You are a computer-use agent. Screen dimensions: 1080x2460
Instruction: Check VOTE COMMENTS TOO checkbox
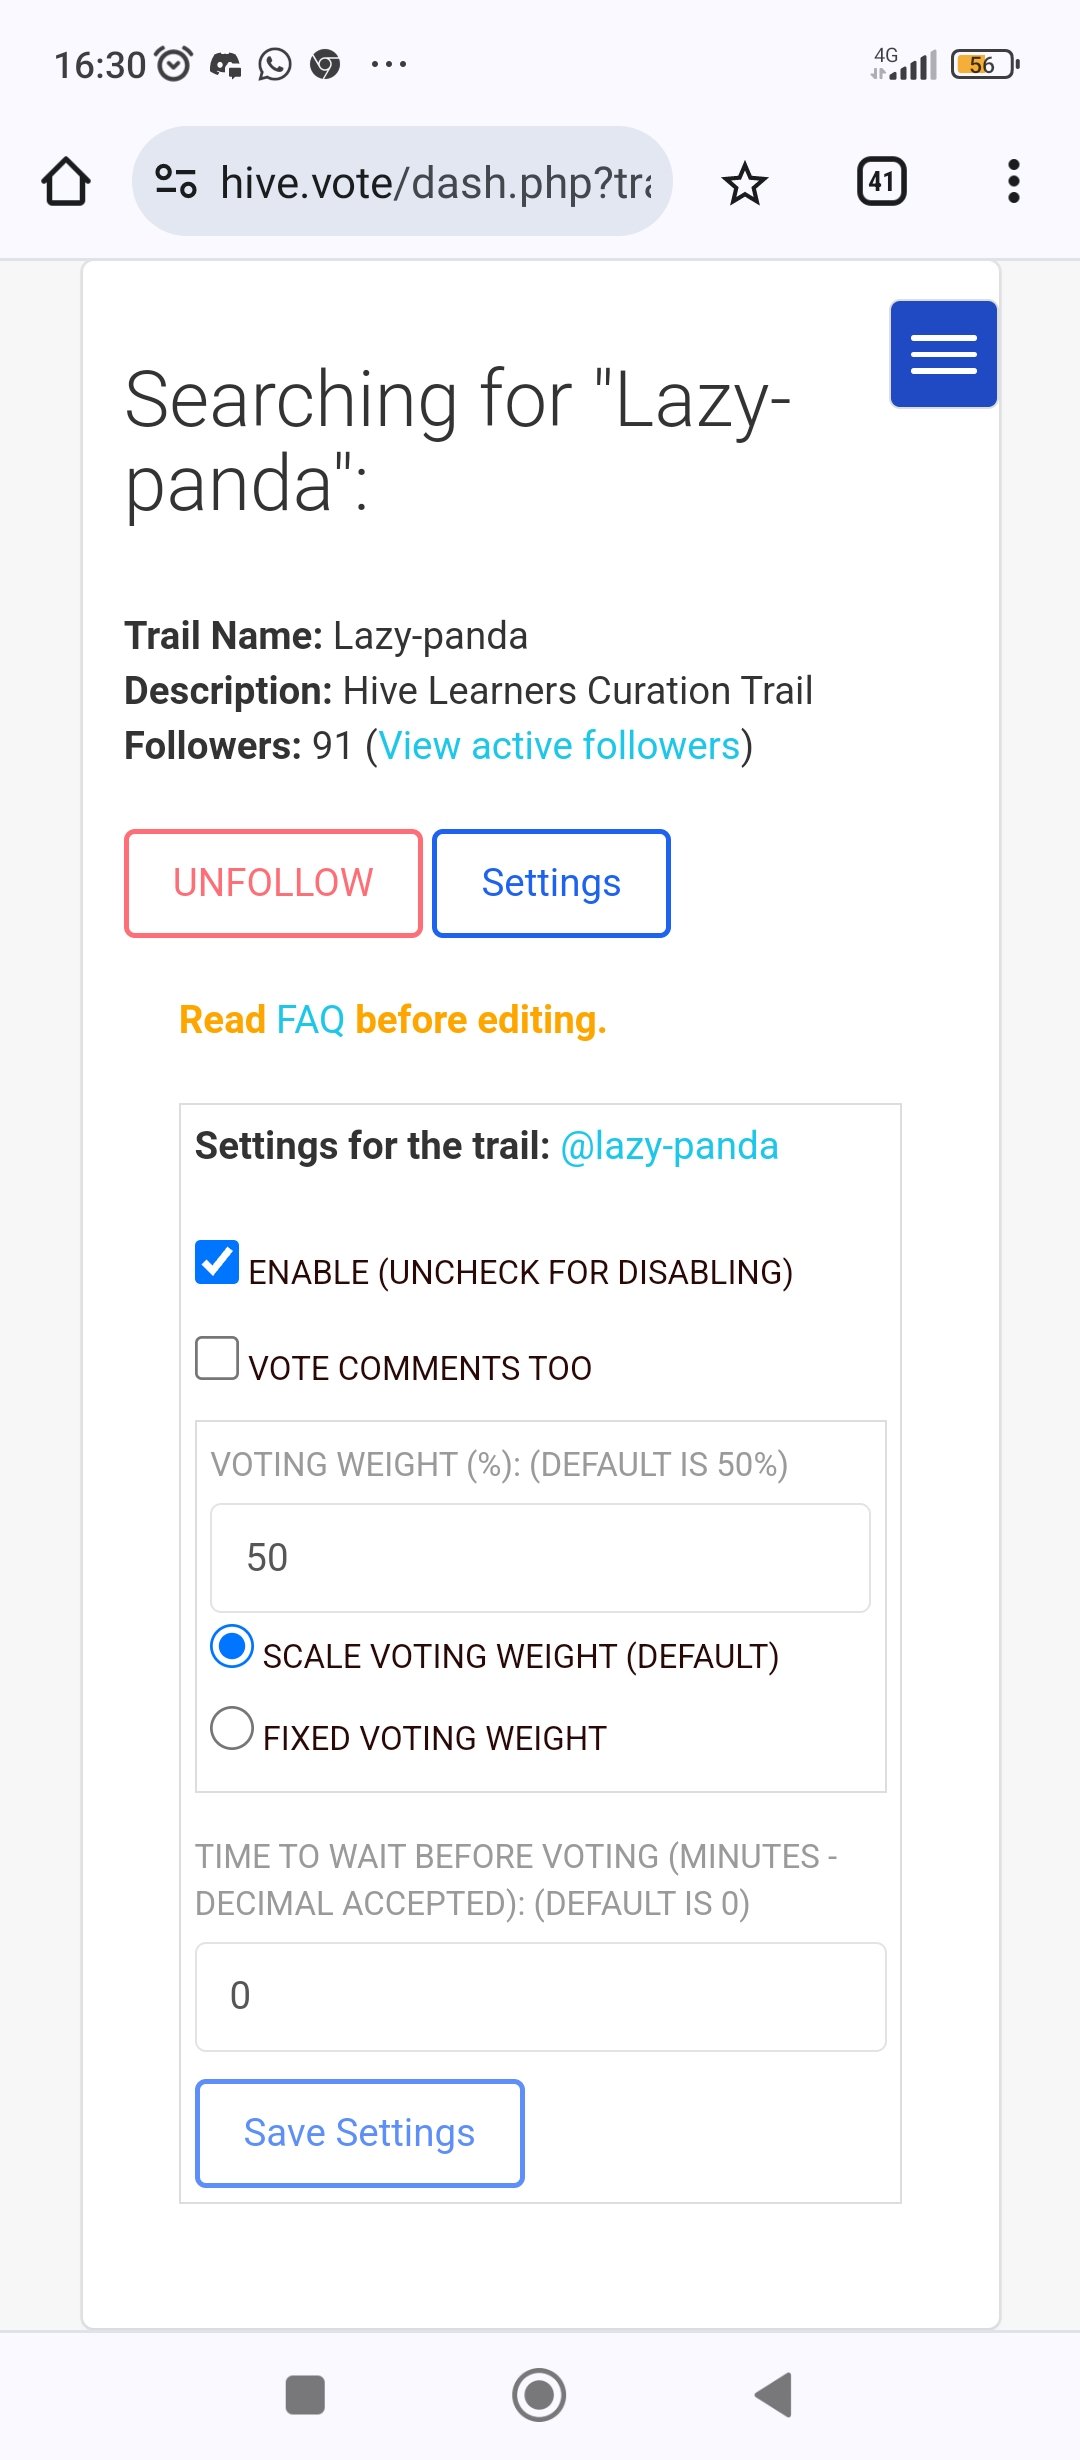click(217, 1358)
